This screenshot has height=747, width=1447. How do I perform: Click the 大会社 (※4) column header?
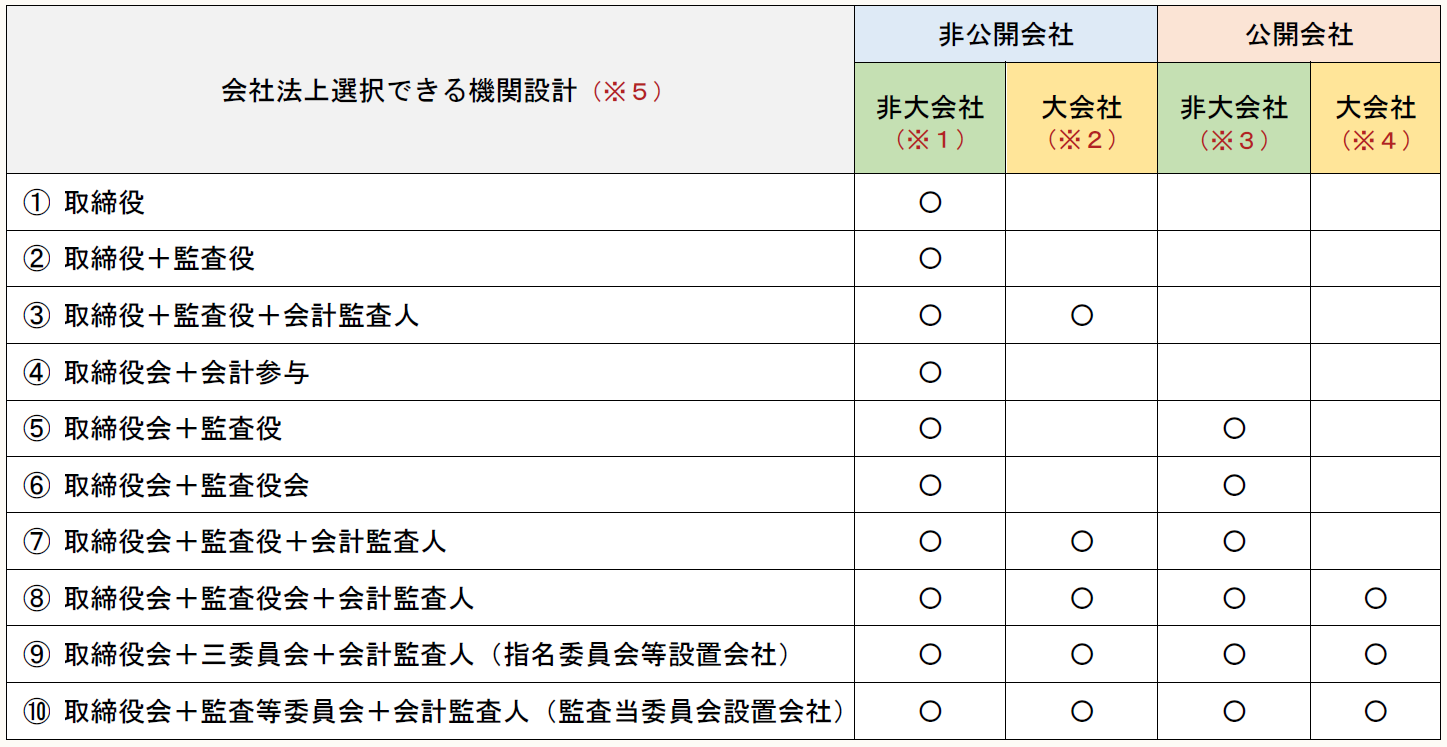1375,120
